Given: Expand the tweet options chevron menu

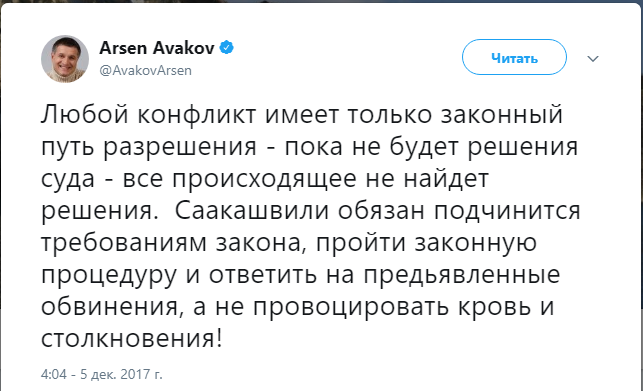Looking at the screenshot, I should pos(593,59).
